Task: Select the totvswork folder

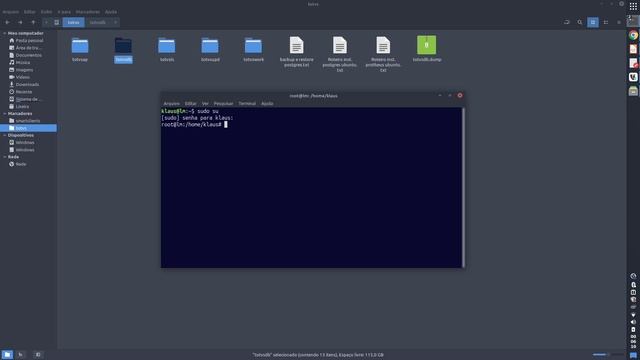Action: 253,50
